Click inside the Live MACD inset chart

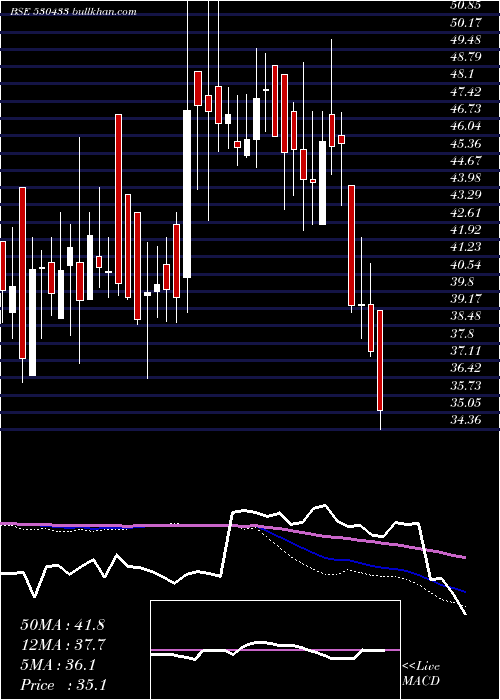pos(275,650)
